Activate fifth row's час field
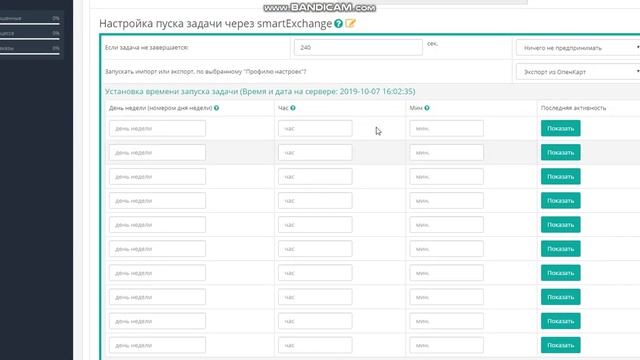 [315, 225]
